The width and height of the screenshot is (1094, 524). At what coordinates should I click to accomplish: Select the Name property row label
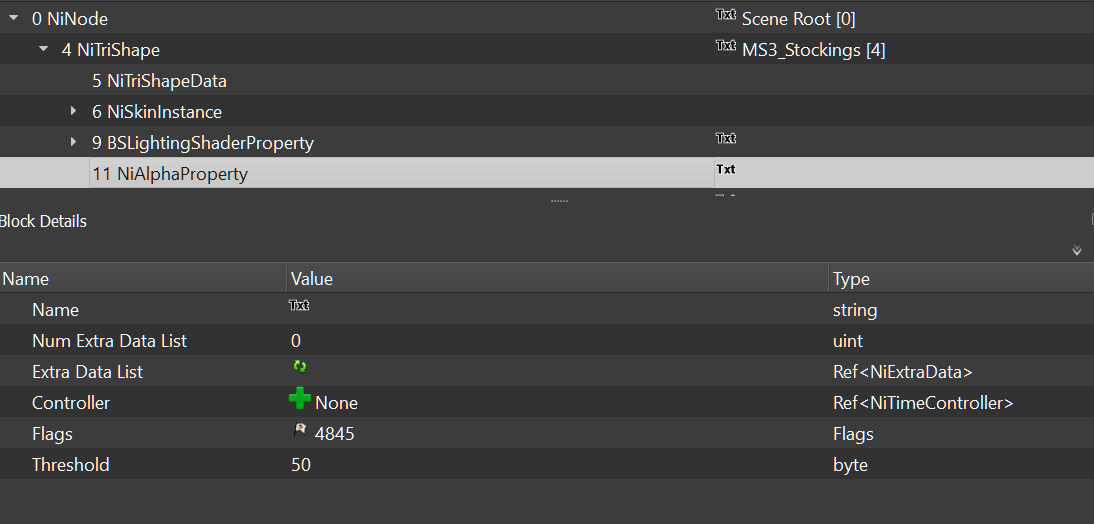55,310
